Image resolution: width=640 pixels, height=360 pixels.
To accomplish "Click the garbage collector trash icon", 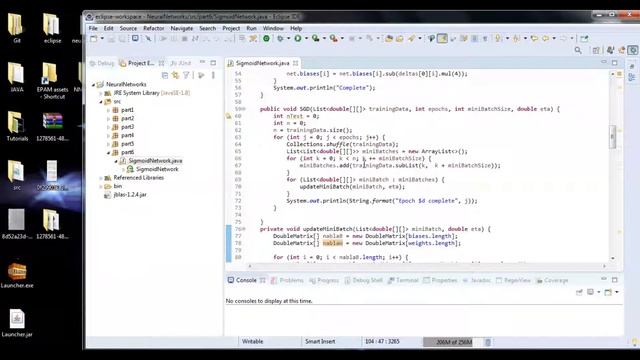I will 488,342.
